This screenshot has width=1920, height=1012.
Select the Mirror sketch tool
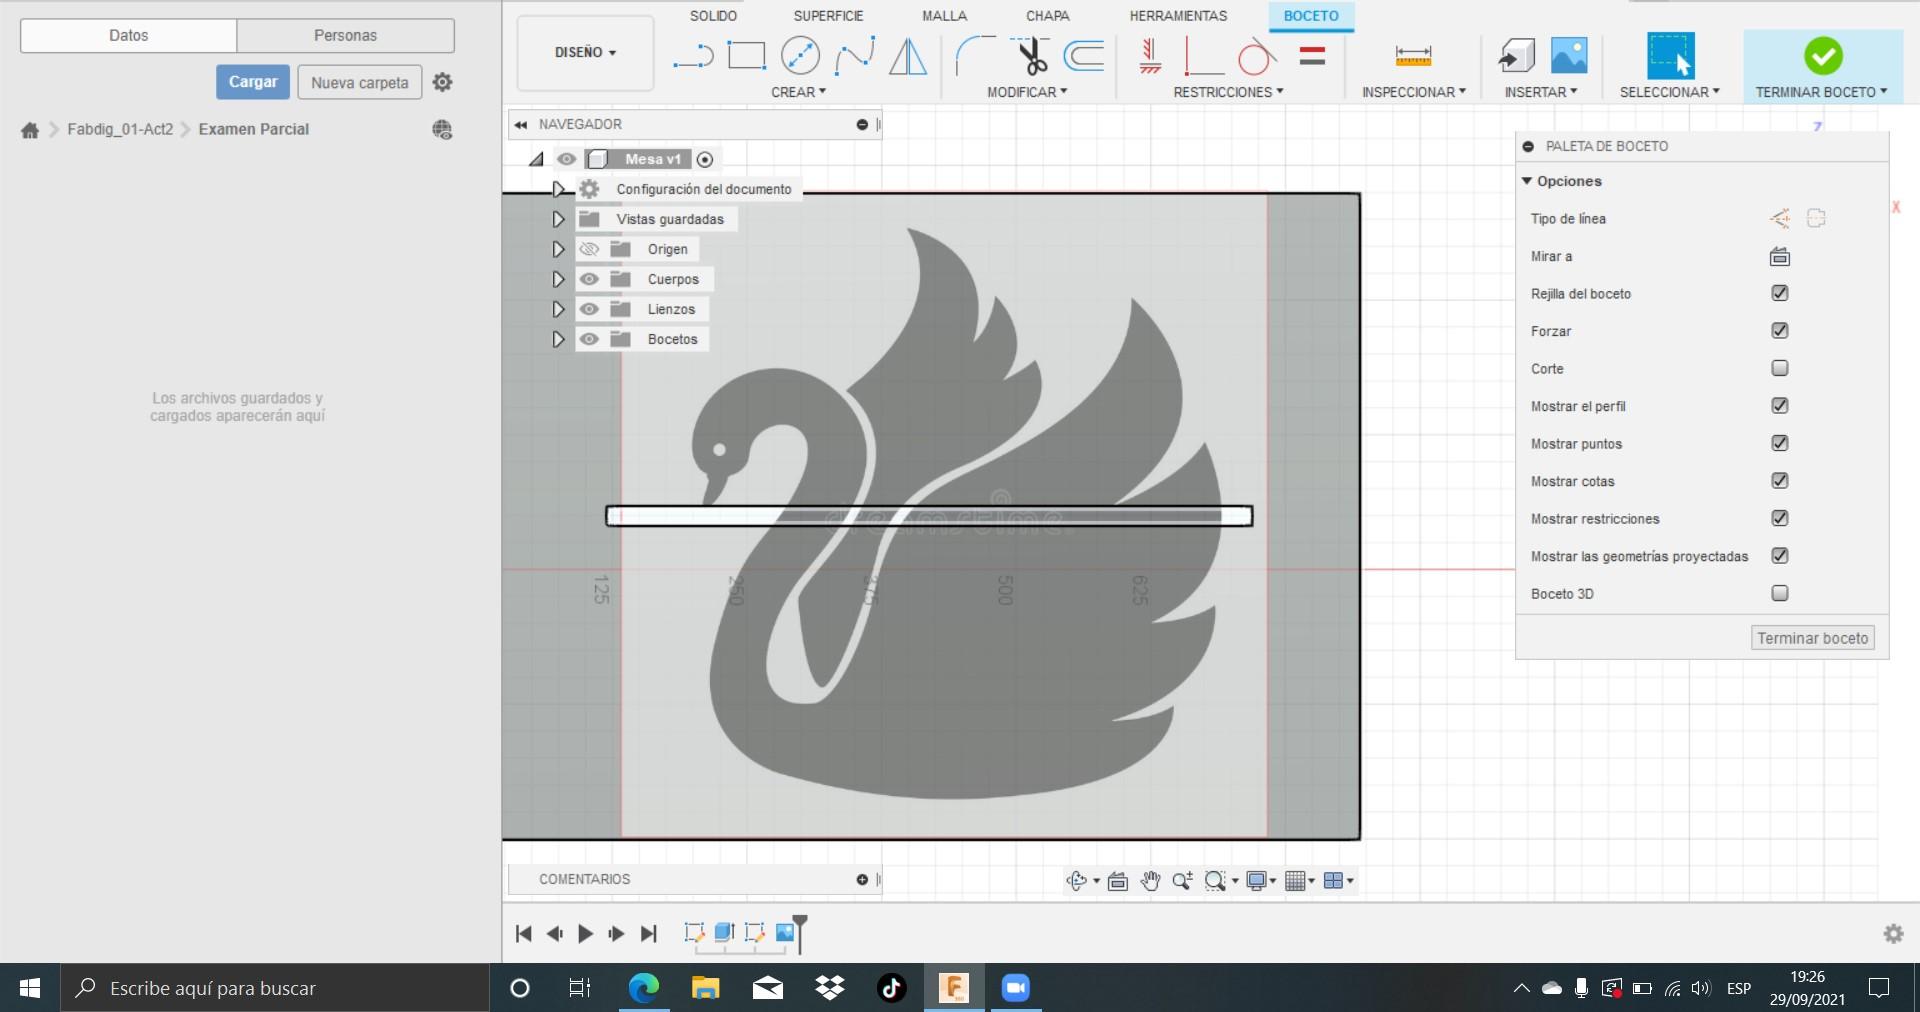(x=908, y=56)
